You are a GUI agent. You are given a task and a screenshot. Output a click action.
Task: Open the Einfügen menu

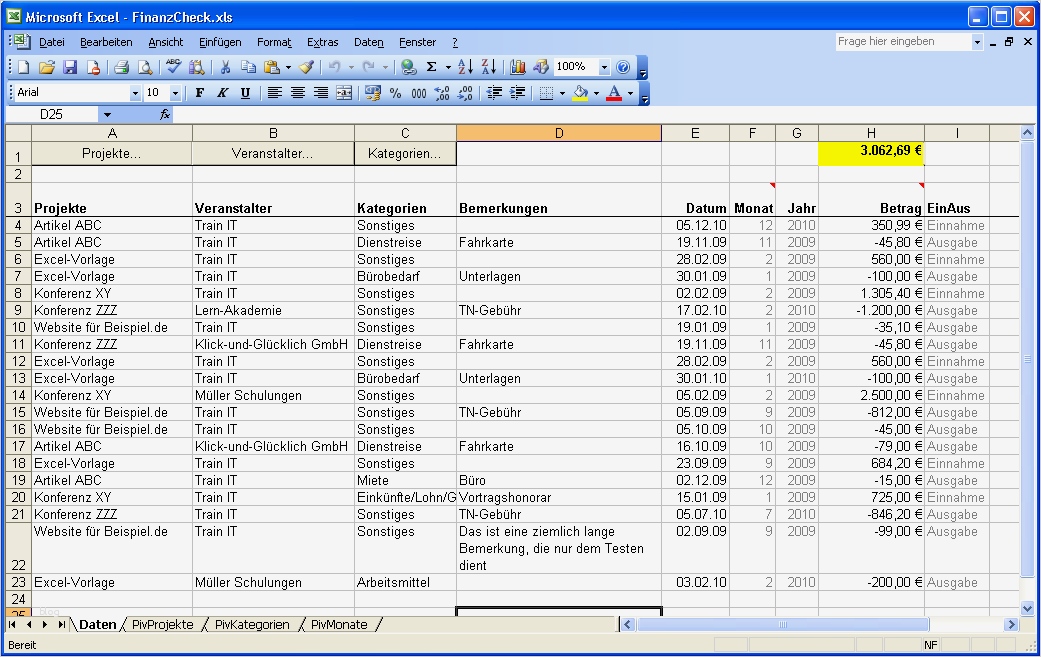click(220, 42)
